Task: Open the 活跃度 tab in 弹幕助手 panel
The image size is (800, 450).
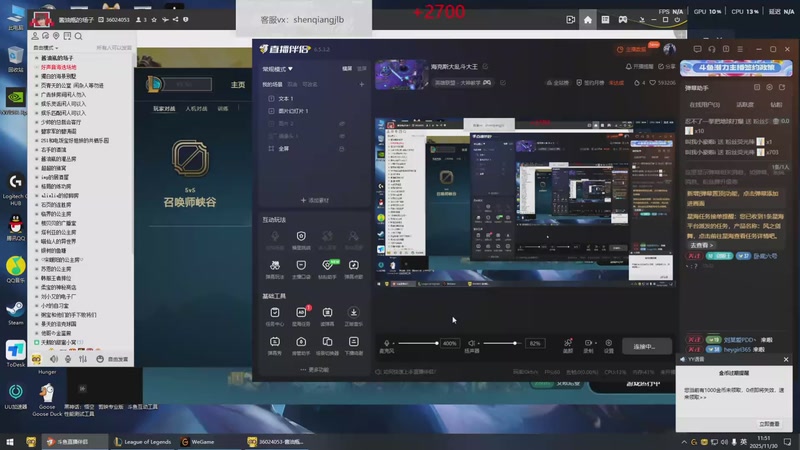Action: click(x=745, y=105)
